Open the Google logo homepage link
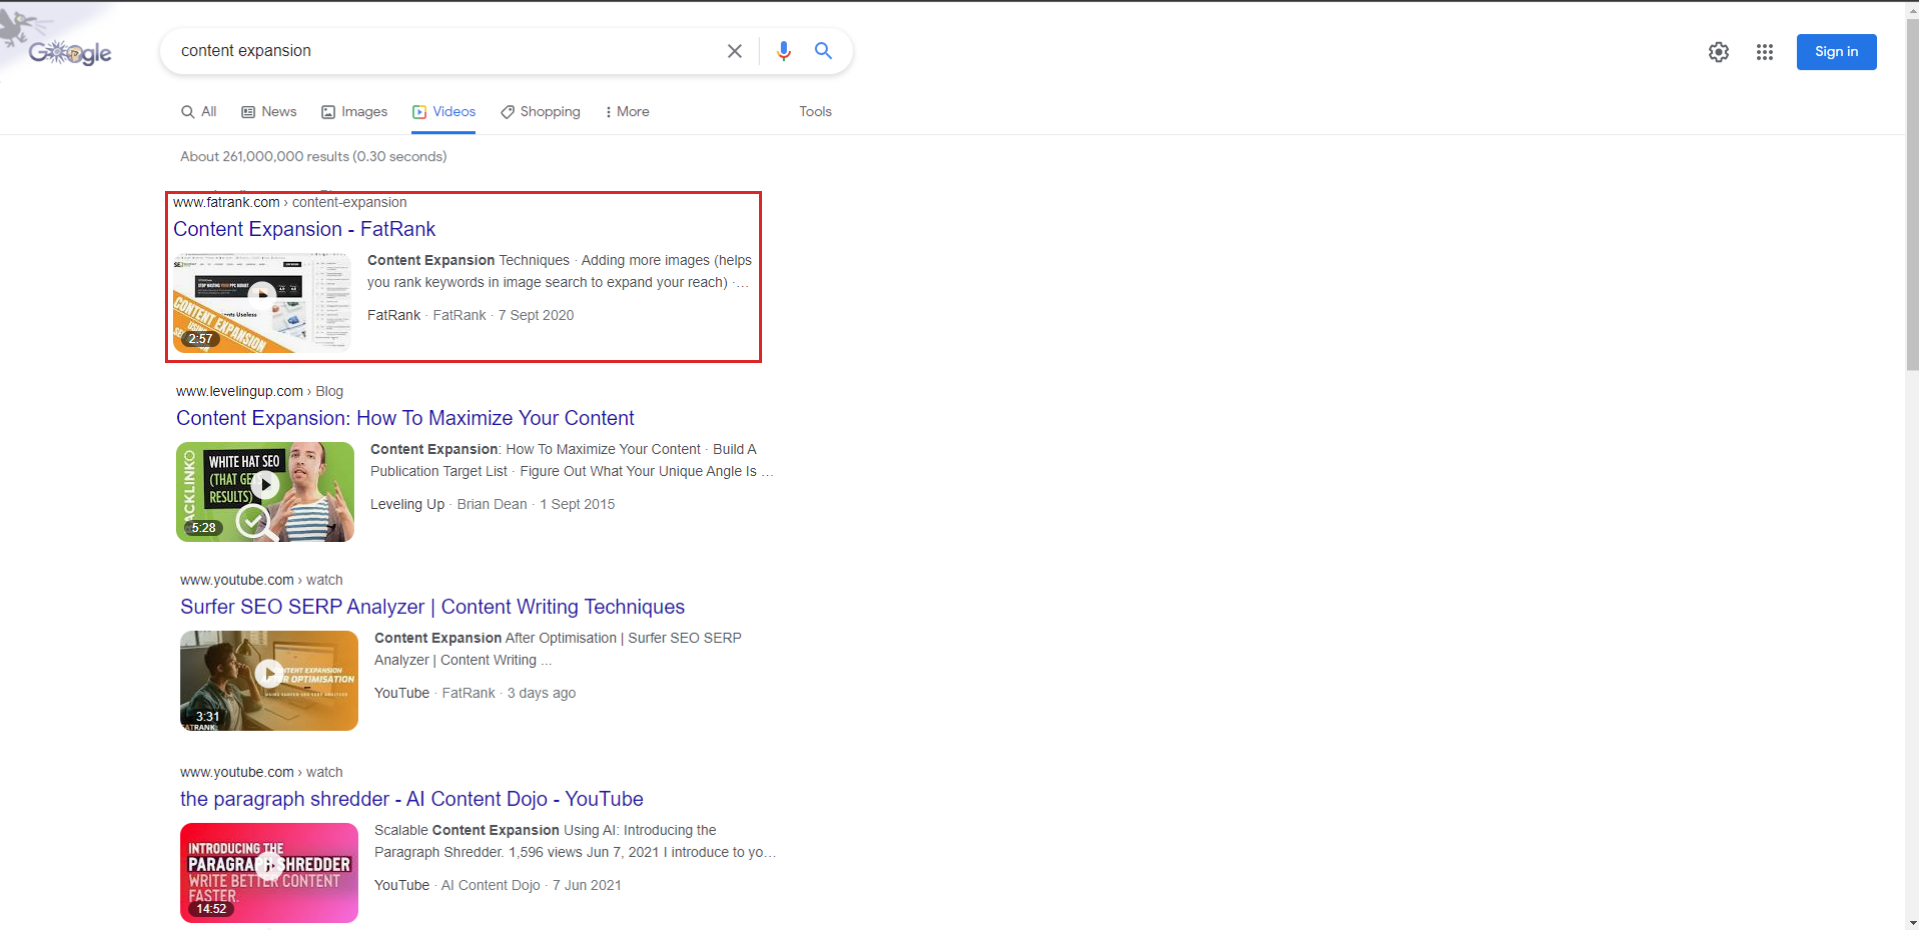The width and height of the screenshot is (1919, 930). [69, 52]
